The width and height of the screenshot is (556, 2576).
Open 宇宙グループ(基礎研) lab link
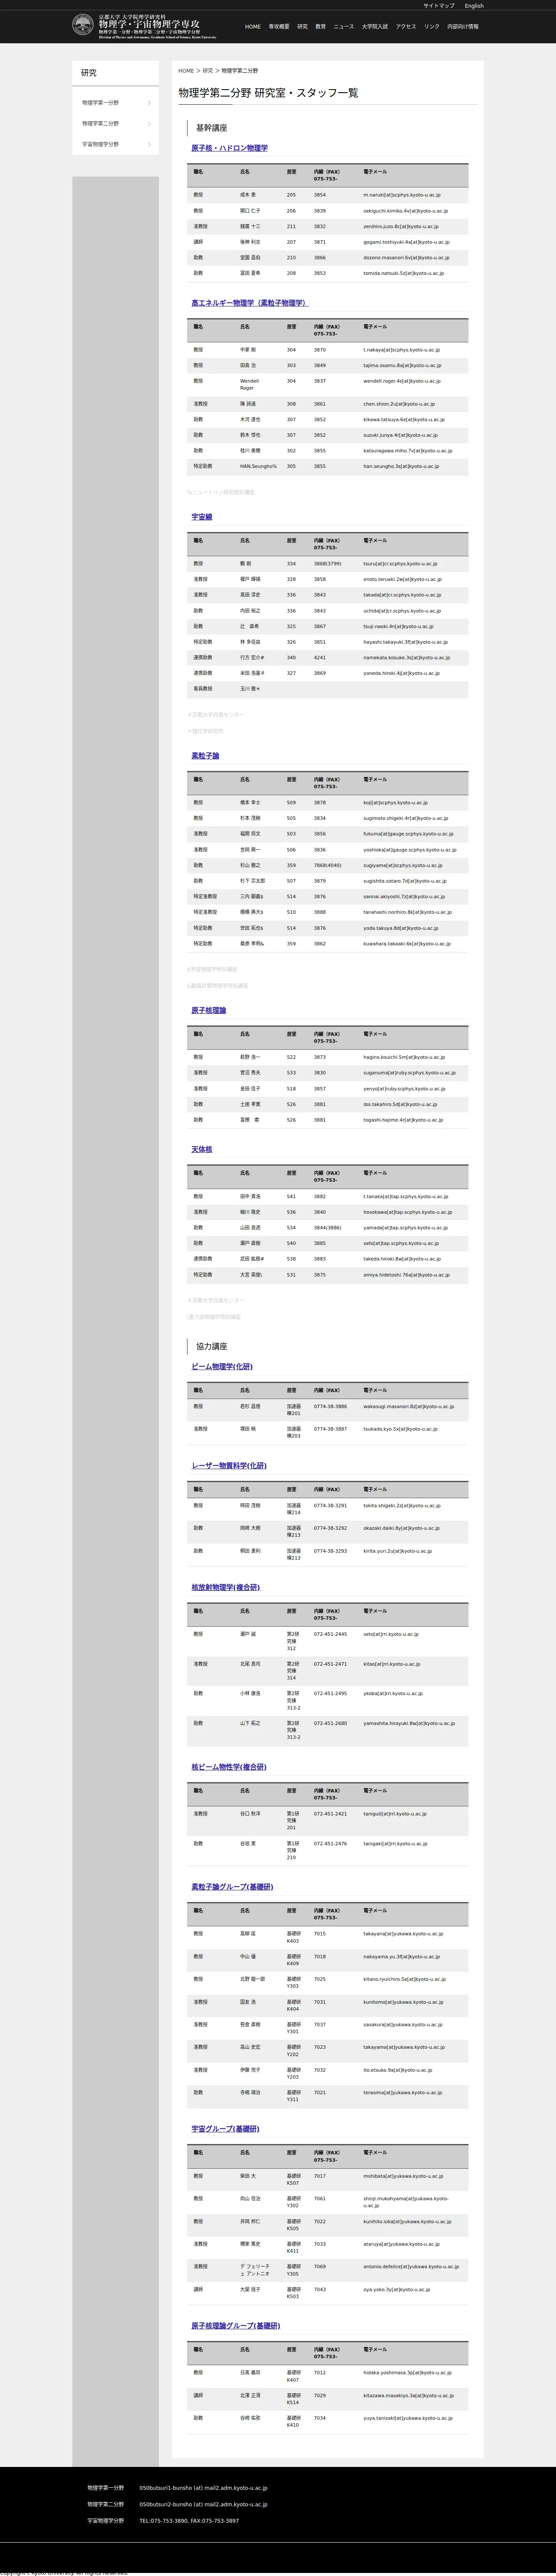(x=225, y=2128)
